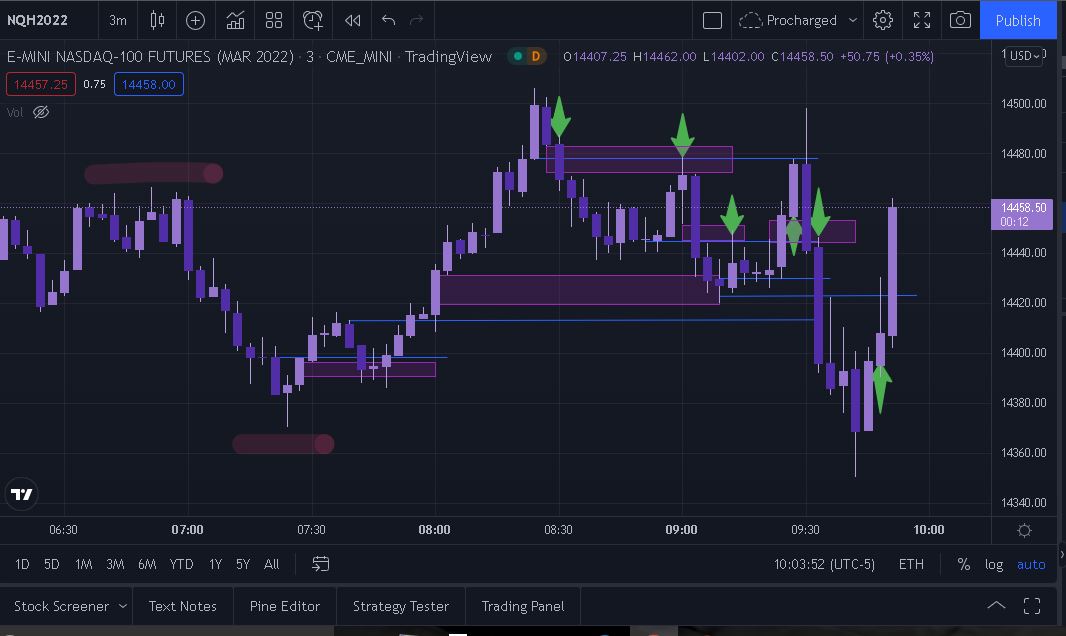Open the NQH2022 symbol search
The width and height of the screenshot is (1066, 636).
(x=37, y=20)
